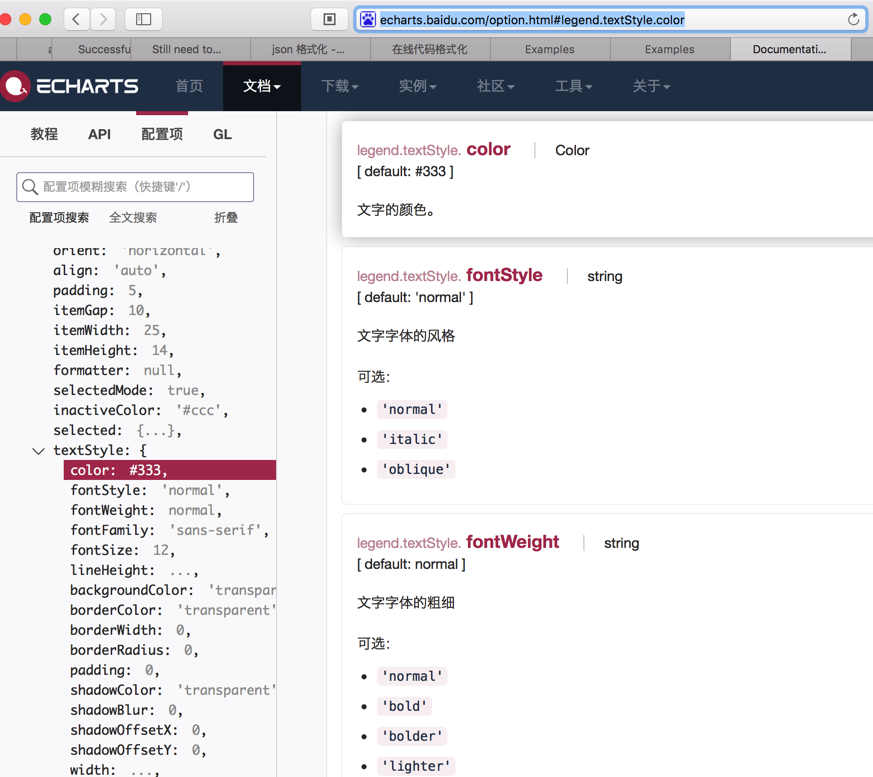Select 'itemGap: 10' tree row
Screen dimensions: 873x777
click(102, 311)
